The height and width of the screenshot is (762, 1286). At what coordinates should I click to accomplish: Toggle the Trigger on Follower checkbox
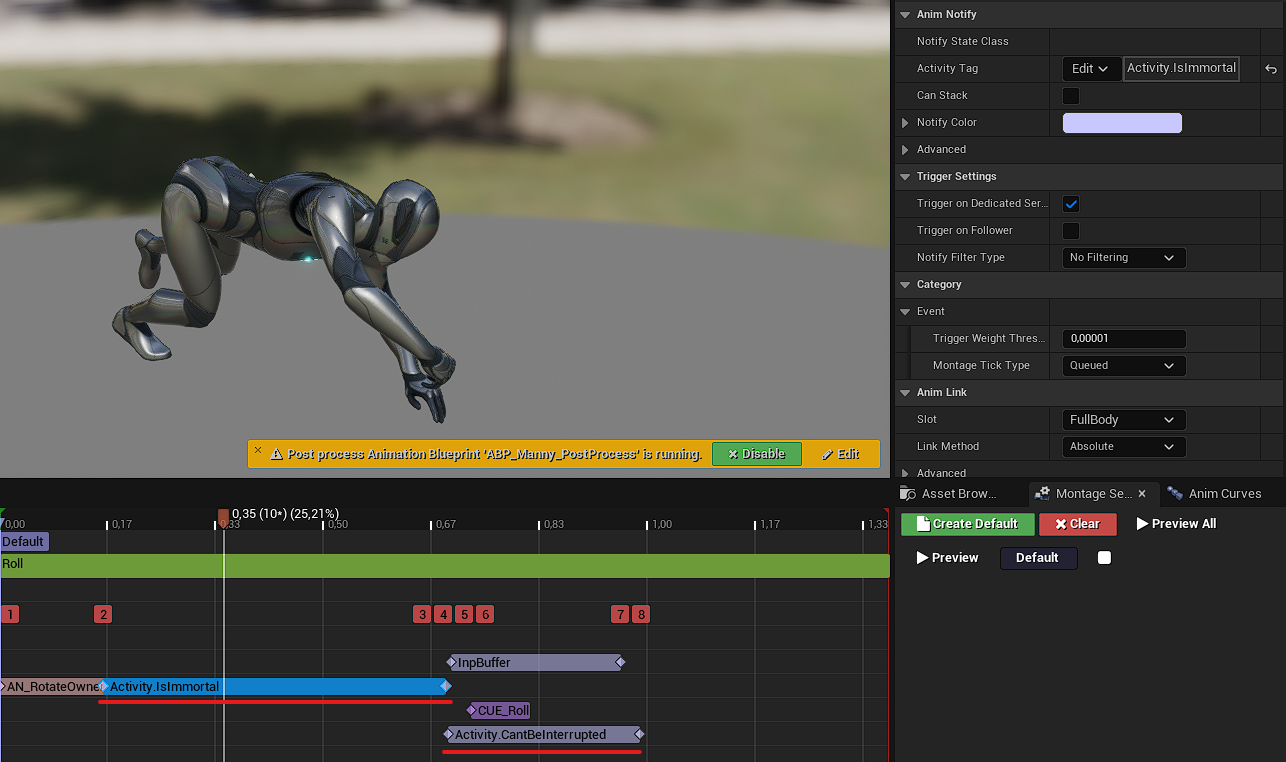tap(1071, 231)
